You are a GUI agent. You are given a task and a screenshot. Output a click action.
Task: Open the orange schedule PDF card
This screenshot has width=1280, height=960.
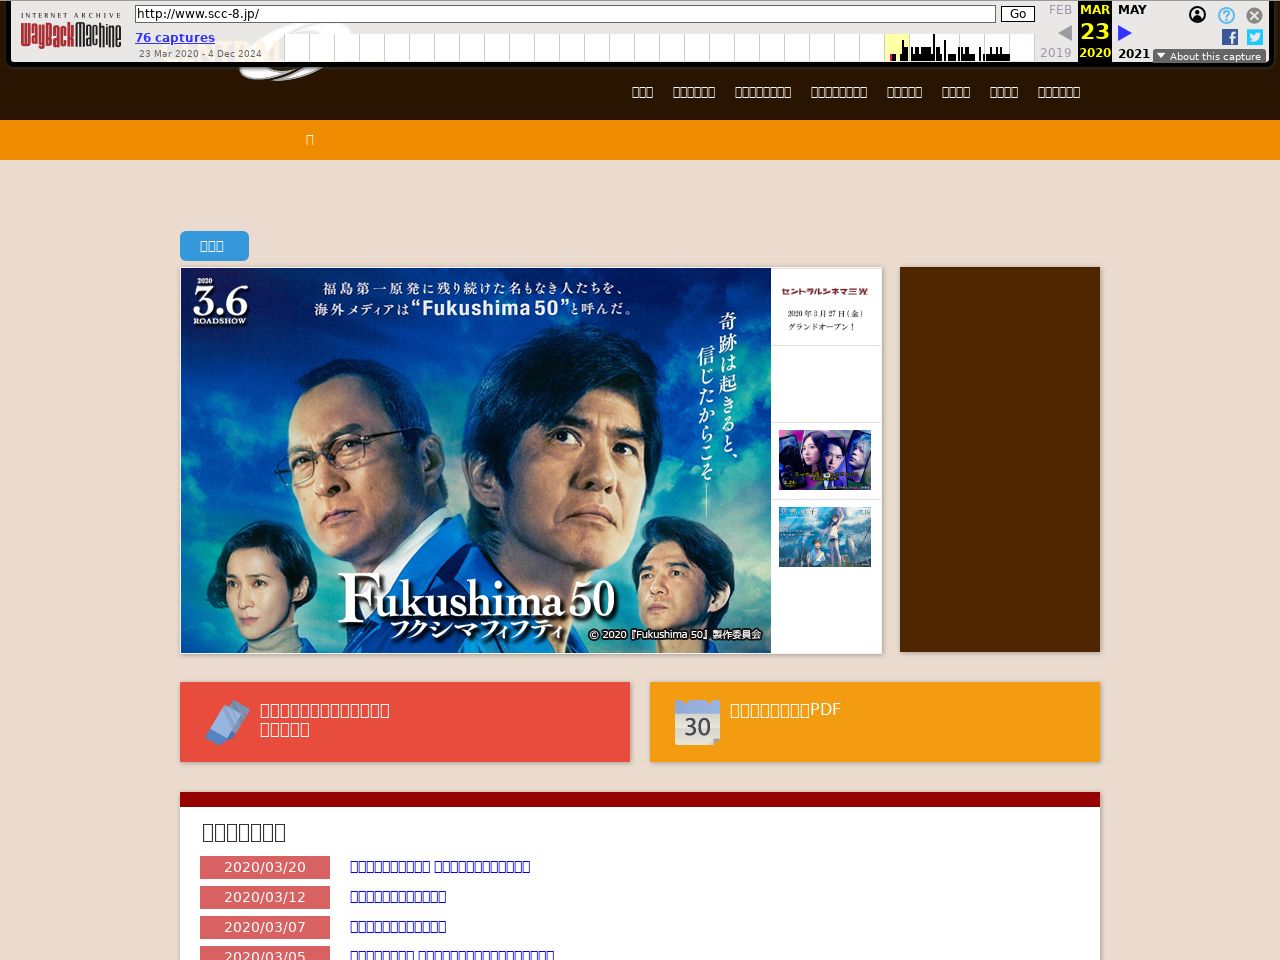875,722
